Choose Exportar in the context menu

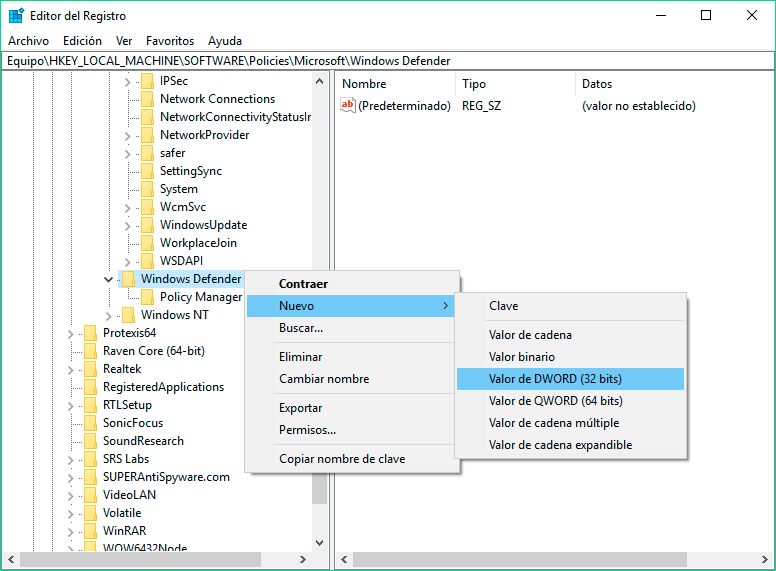click(x=350, y=408)
